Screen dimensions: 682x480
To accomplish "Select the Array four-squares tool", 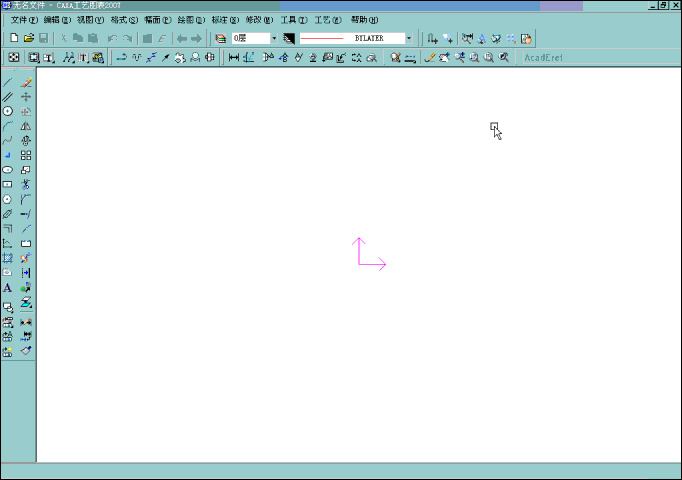I will coord(26,155).
